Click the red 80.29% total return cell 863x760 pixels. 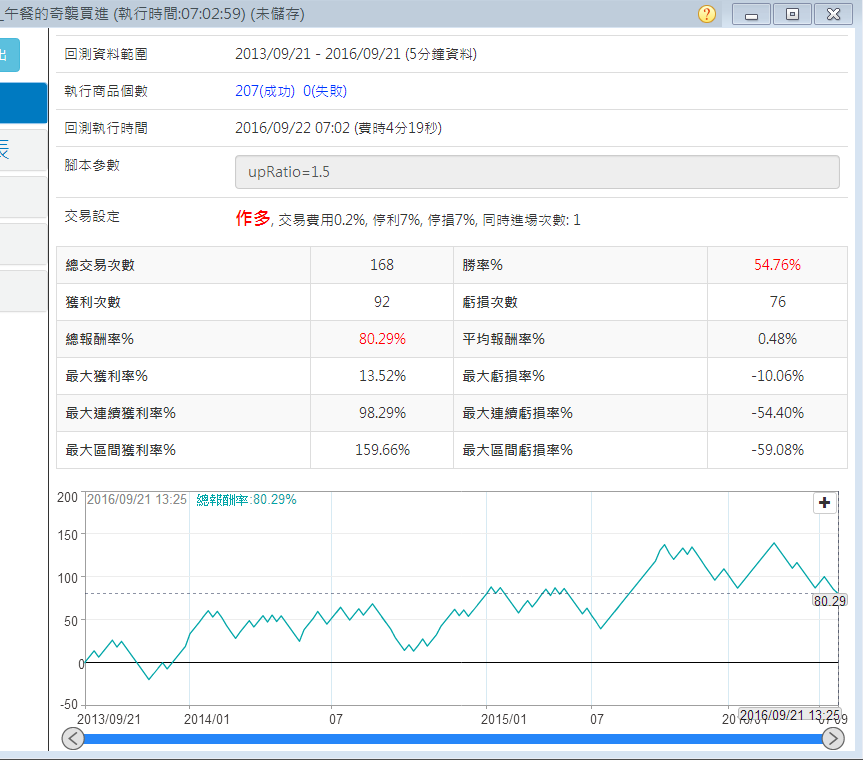coord(381,339)
